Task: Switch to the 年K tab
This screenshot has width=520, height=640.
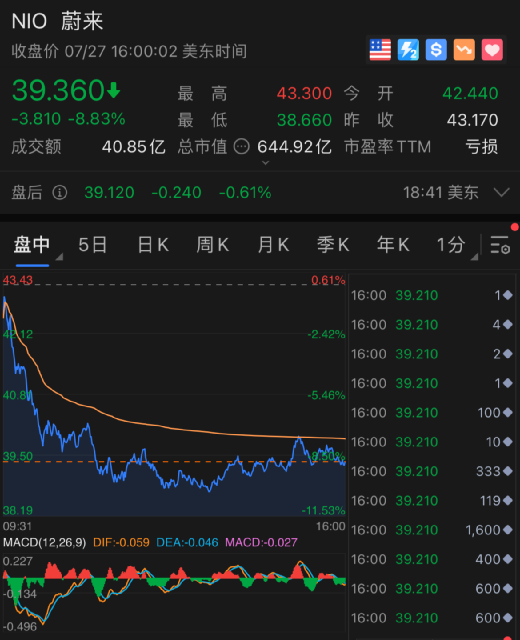Action: click(393, 245)
